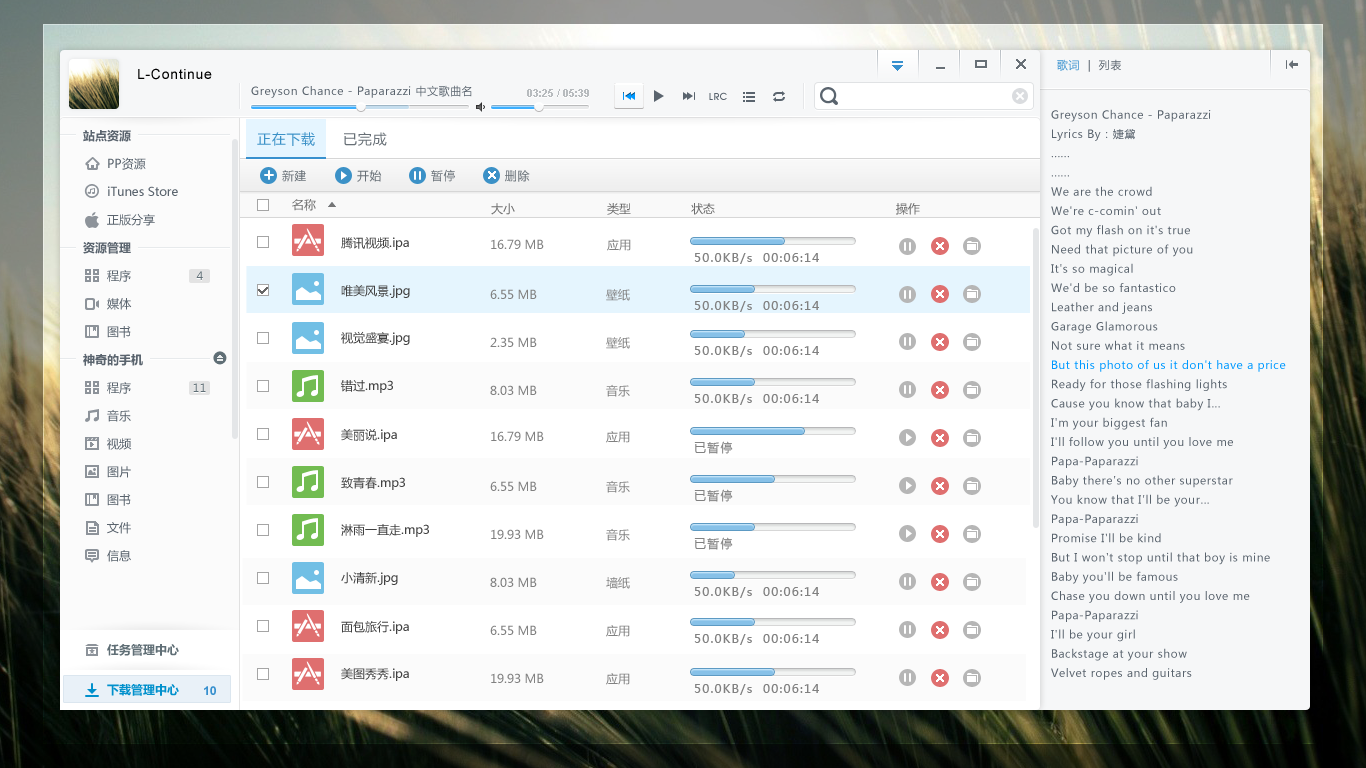Open folder for 面包旅行.ipa
Image resolution: width=1366 pixels, height=768 pixels.
pyautogui.click(x=972, y=630)
